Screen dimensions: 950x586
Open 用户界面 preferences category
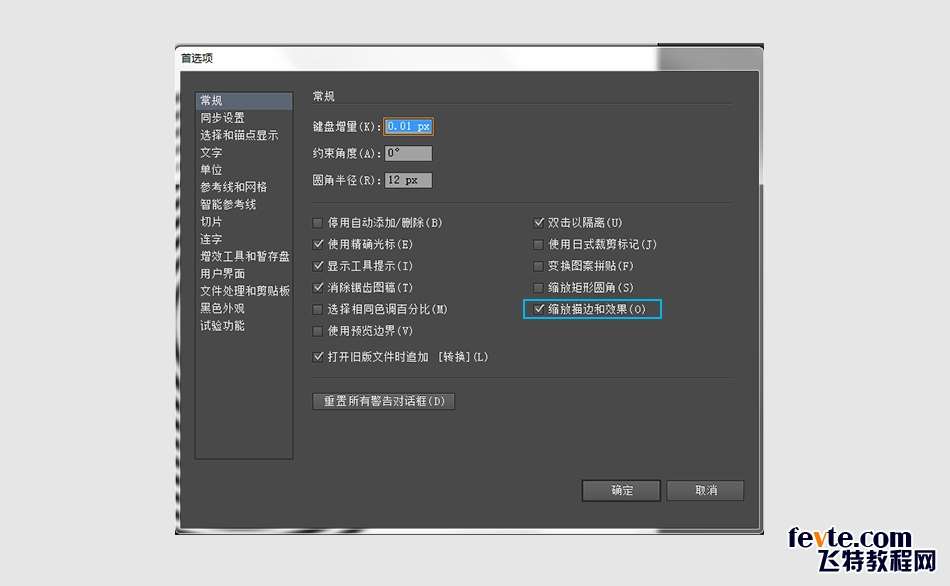click(222, 273)
